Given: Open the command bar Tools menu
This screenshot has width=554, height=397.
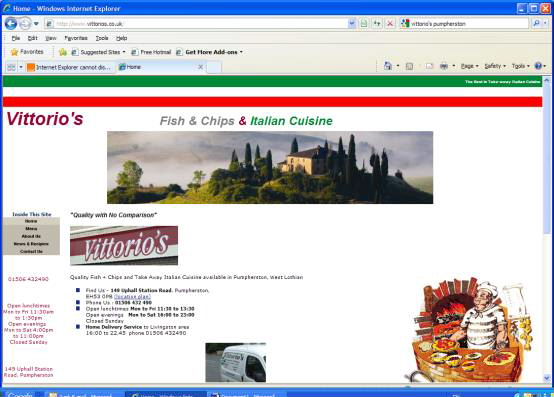Looking at the screenshot, I should coord(520,66).
